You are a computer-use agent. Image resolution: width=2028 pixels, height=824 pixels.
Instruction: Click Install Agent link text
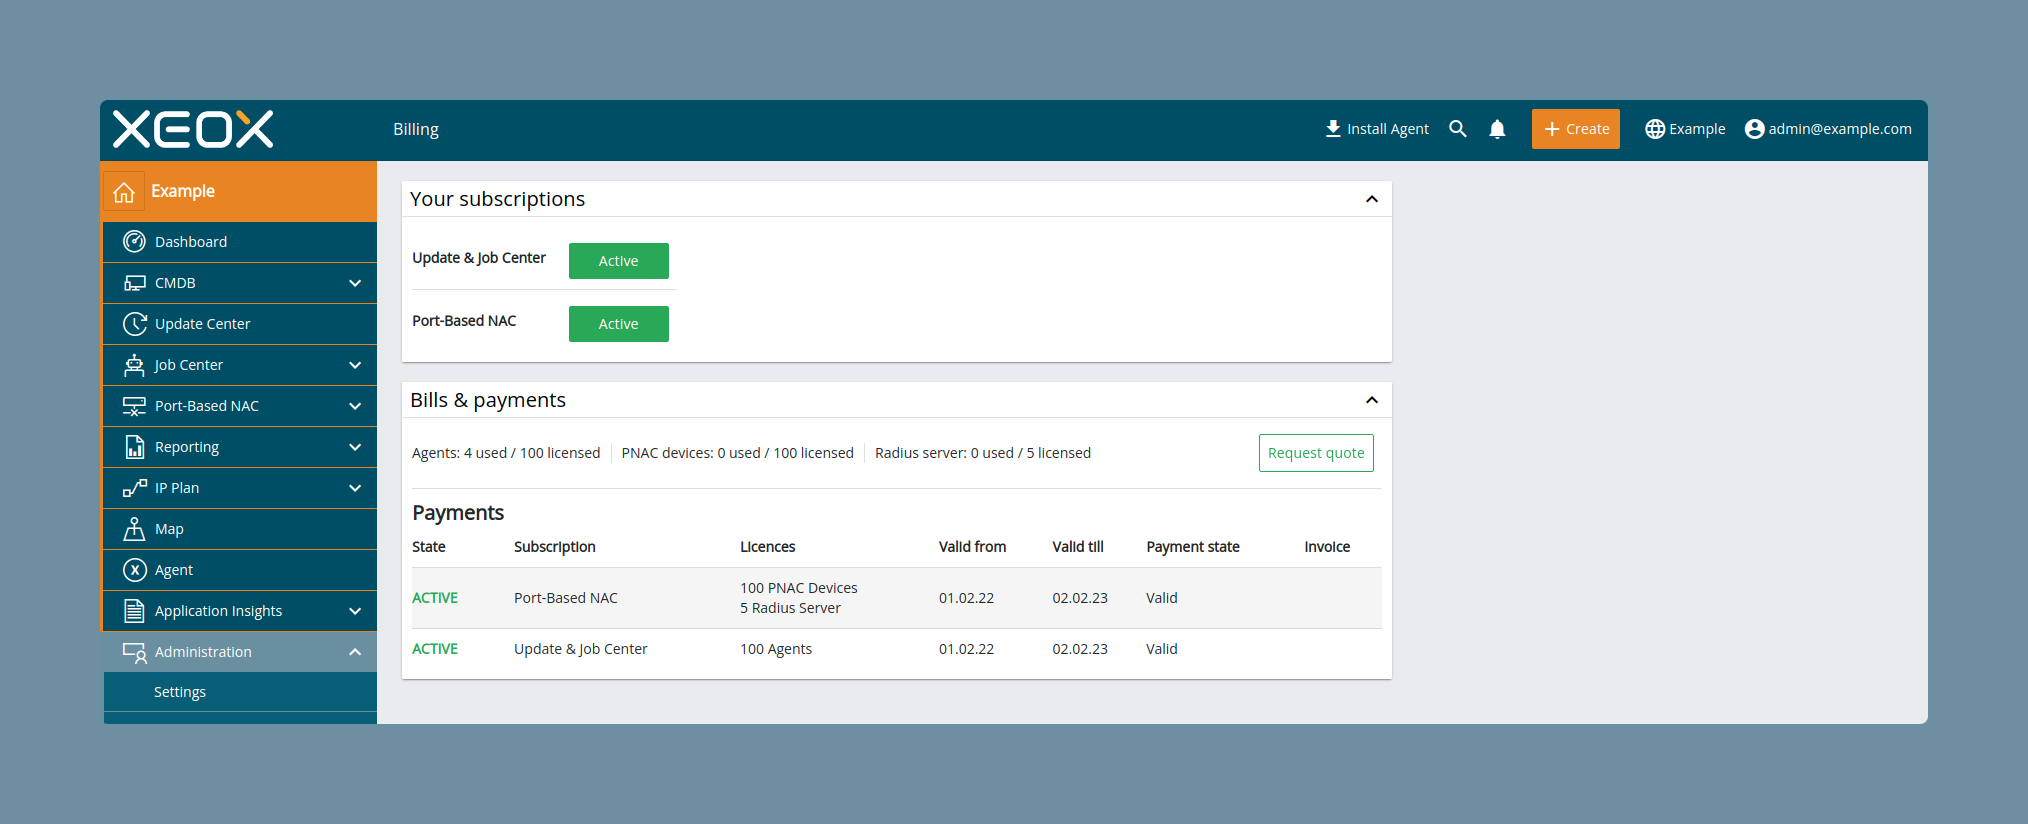(x=1388, y=129)
